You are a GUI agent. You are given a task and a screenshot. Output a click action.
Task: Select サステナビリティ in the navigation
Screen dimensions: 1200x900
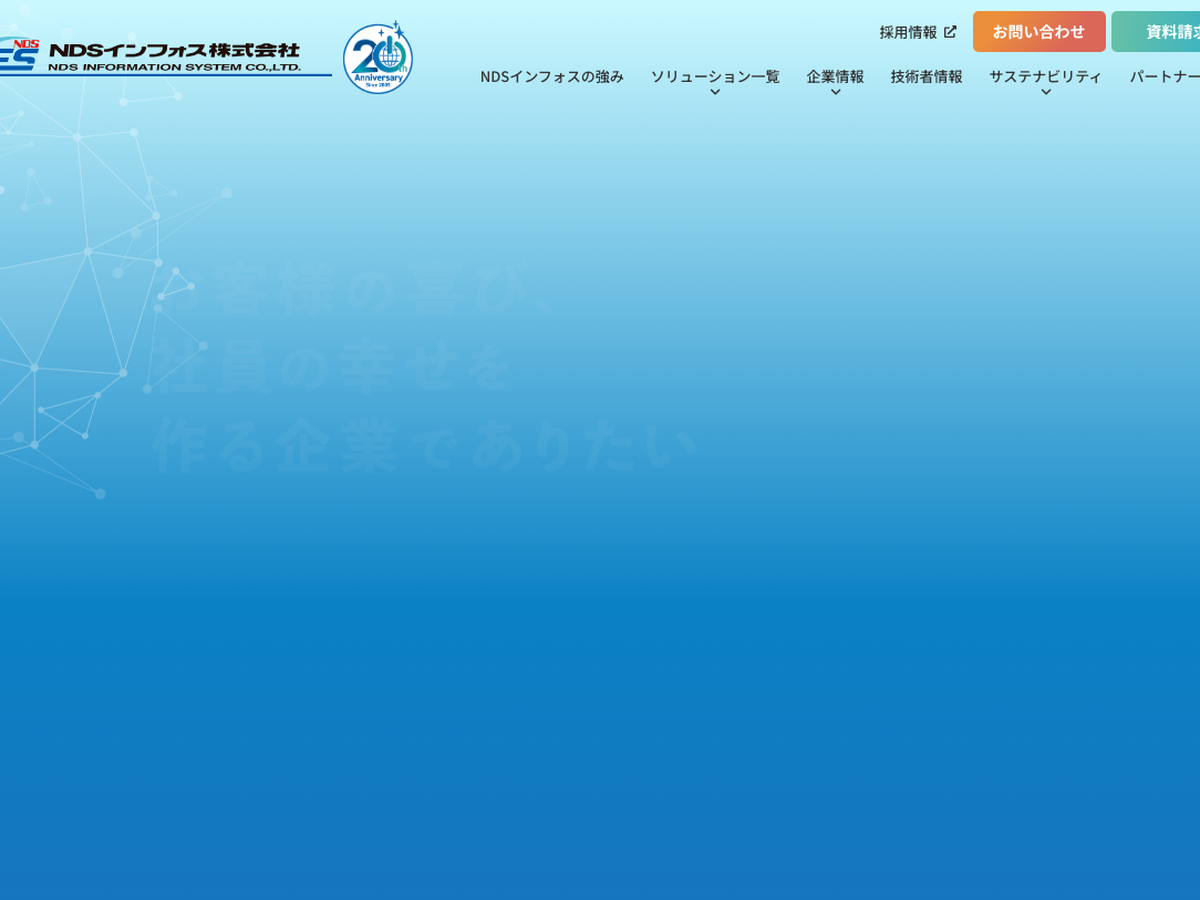point(1045,76)
